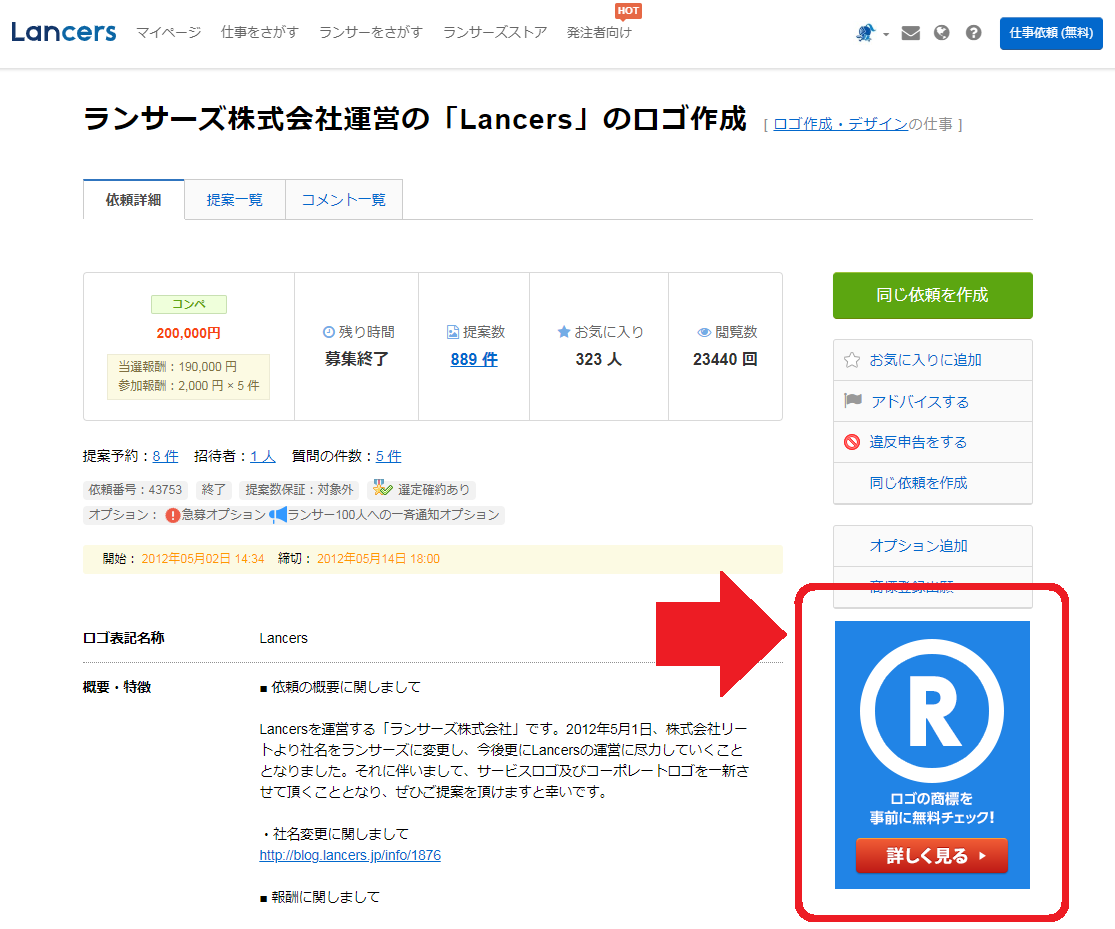Open the help question mark icon
The height and width of the screenshot is (929, 1115).
click(973, 33)
